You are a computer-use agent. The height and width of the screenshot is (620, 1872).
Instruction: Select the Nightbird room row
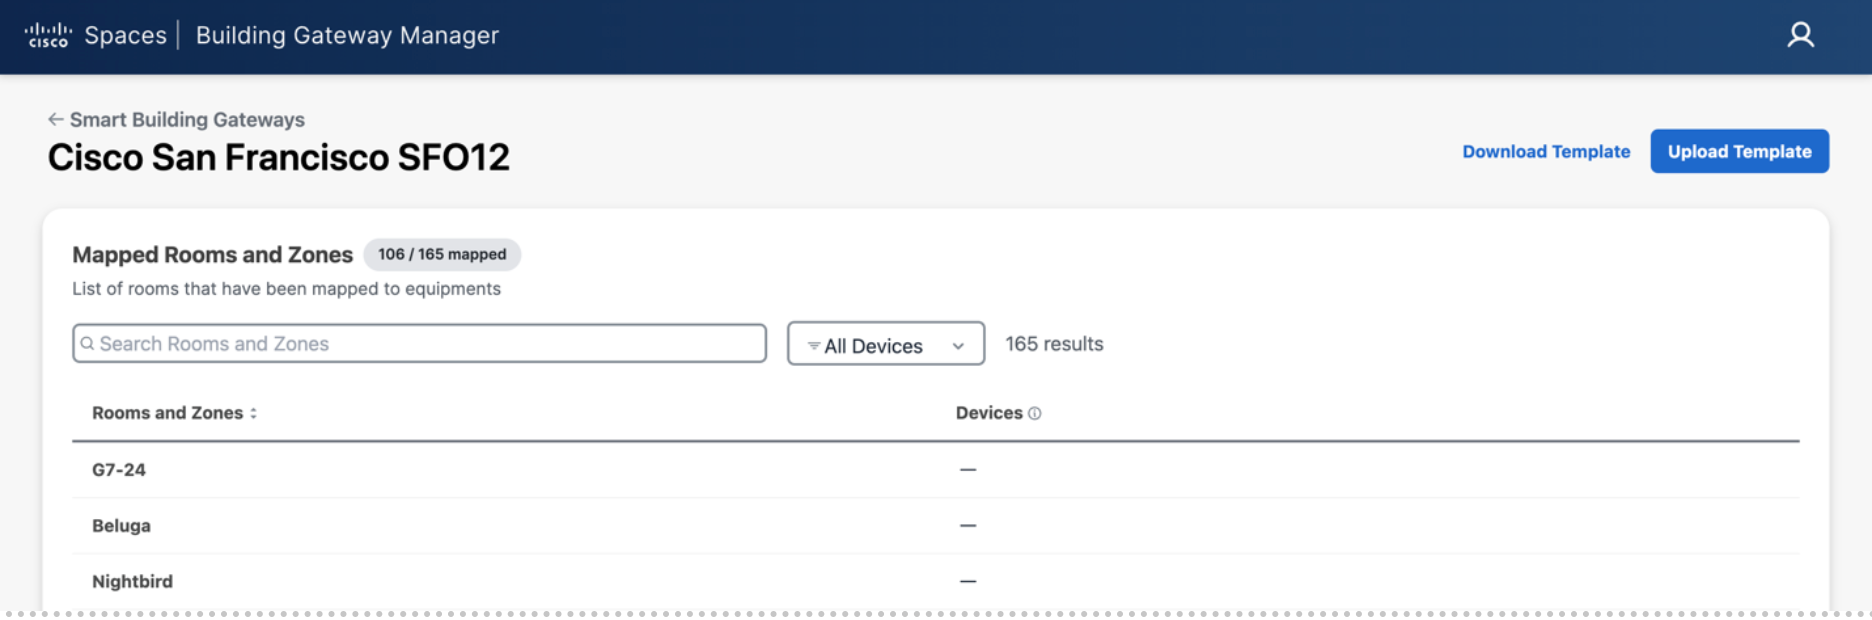point(132,582)
